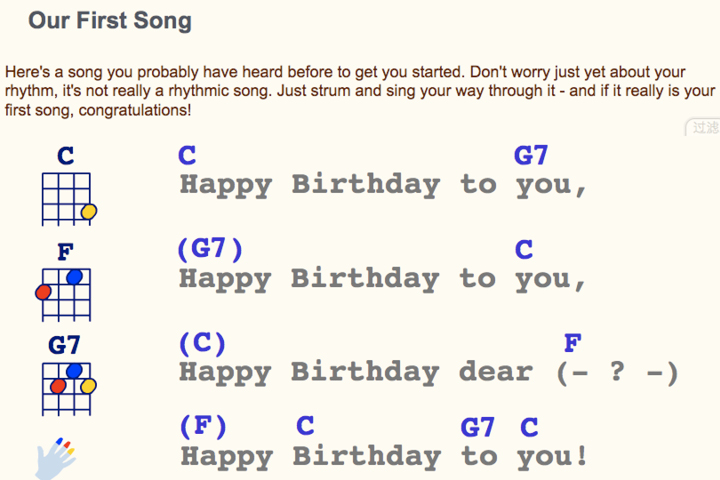Viewport: 720px width, 480px height.
Task: Click the F chord fretboard diagram
Action: click(64, 294)
